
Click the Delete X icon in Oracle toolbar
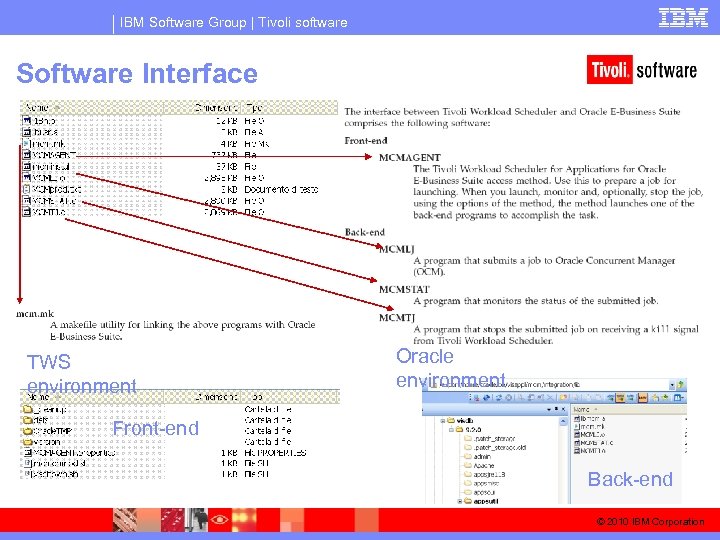coord(550,398)
